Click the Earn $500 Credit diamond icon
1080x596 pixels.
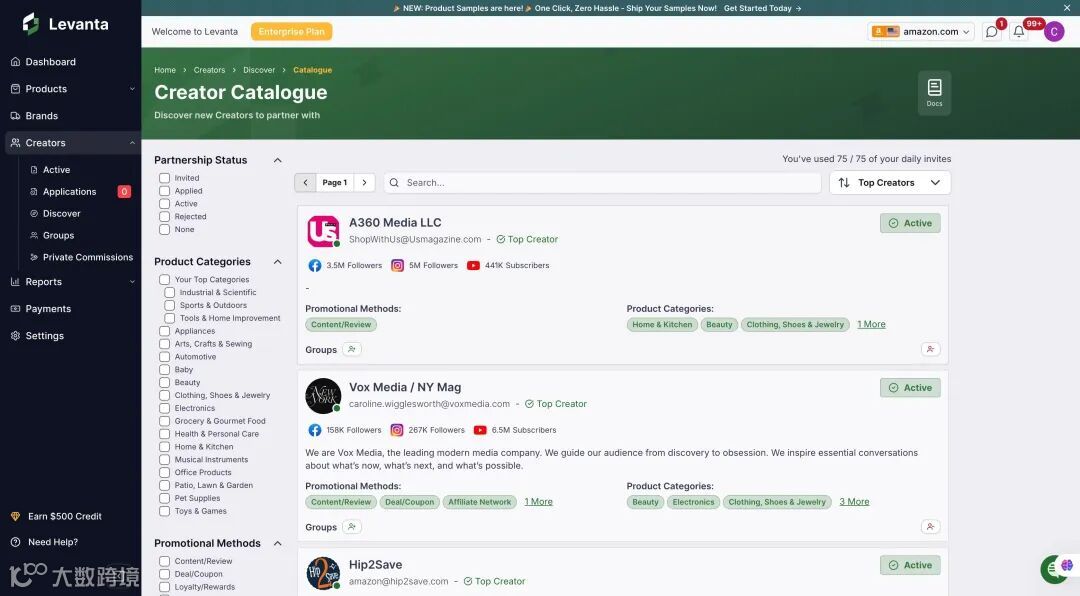[x=15, y=516]
